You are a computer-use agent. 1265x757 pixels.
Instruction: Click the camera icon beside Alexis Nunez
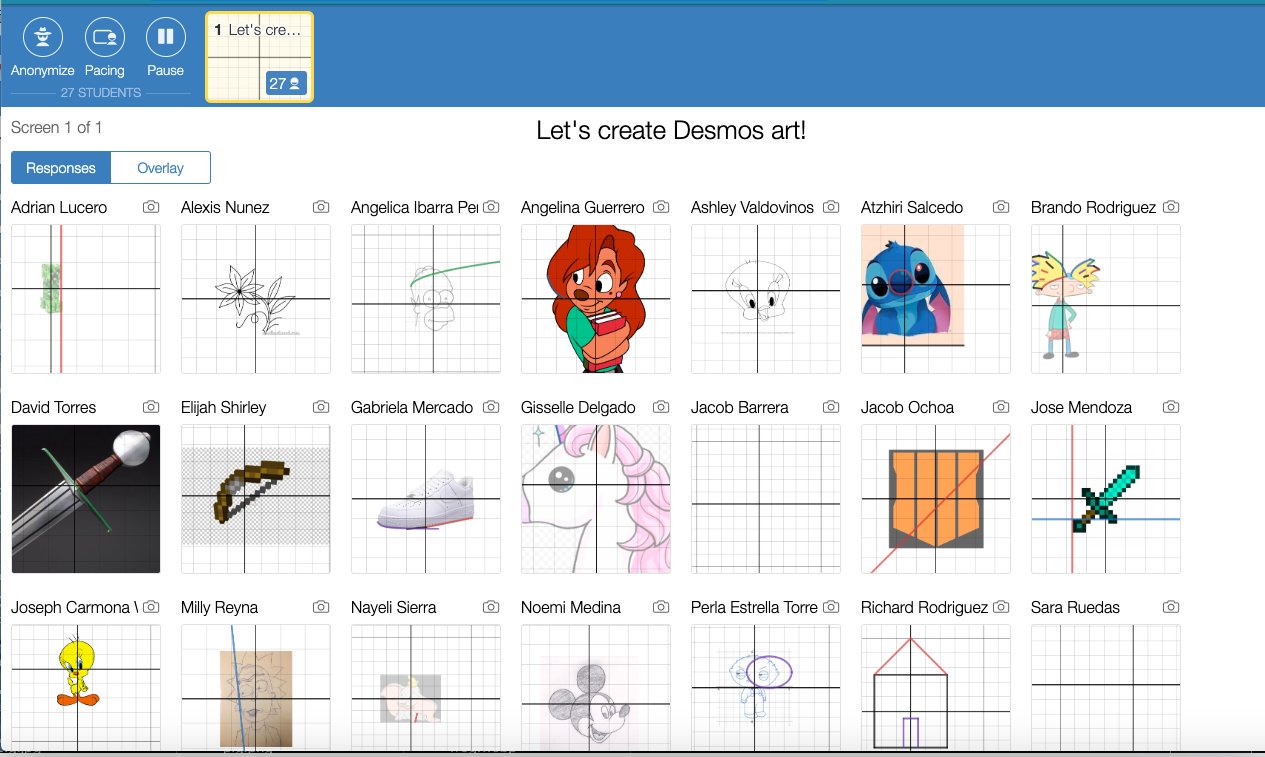pos(320,206)
